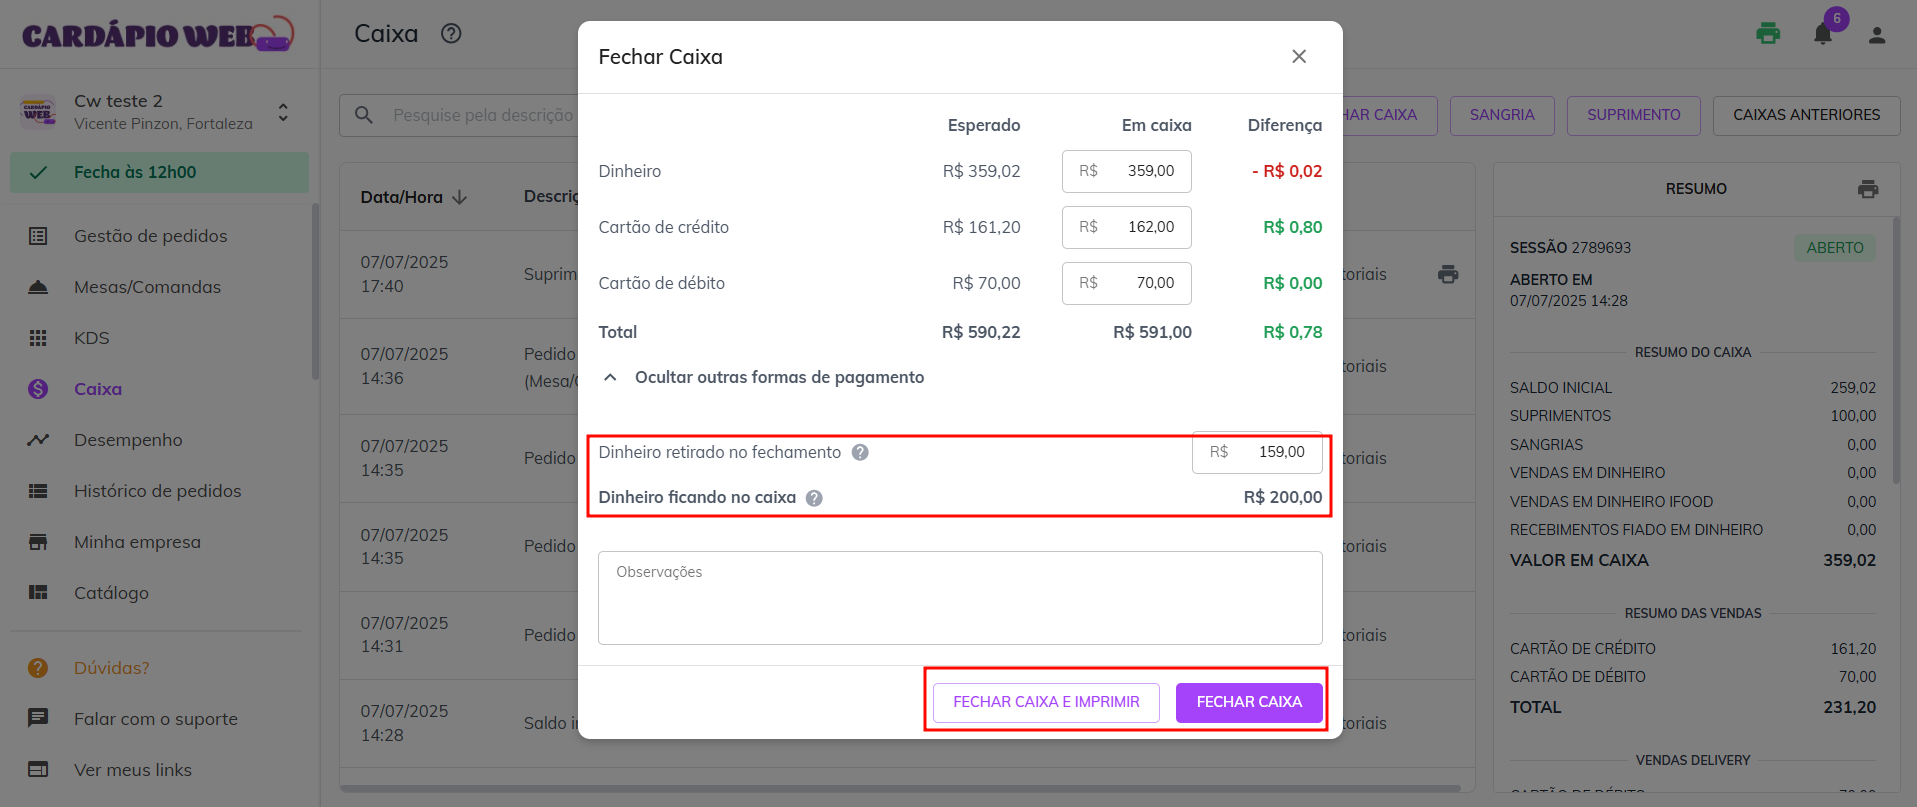This screenshot has width=1917, height=807.
Task: Show help for Dinheiro ficando no caixa
Action: tap(814, 498)
